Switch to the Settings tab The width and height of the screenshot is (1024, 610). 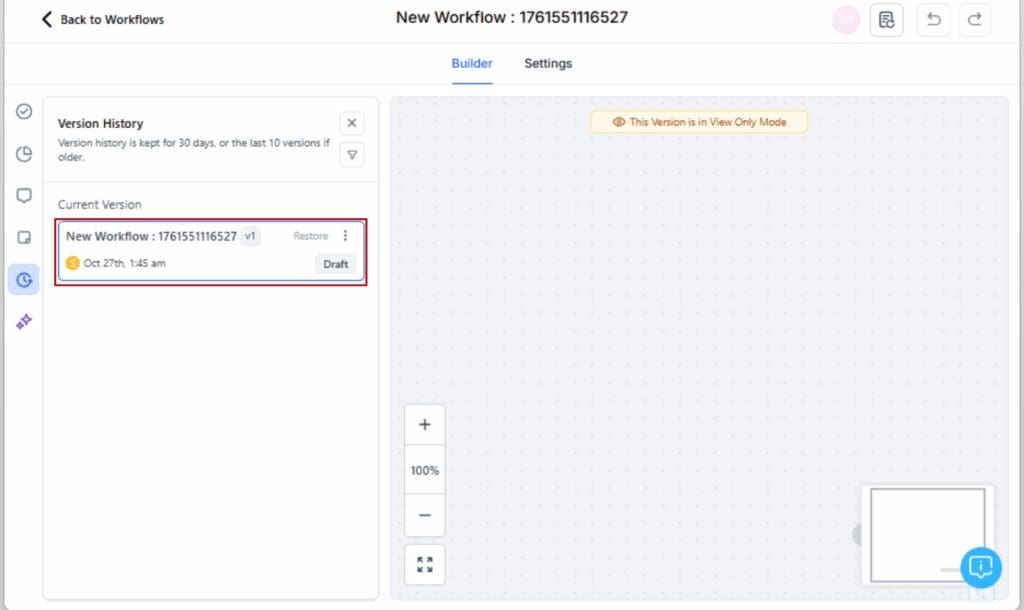[548, 63]
